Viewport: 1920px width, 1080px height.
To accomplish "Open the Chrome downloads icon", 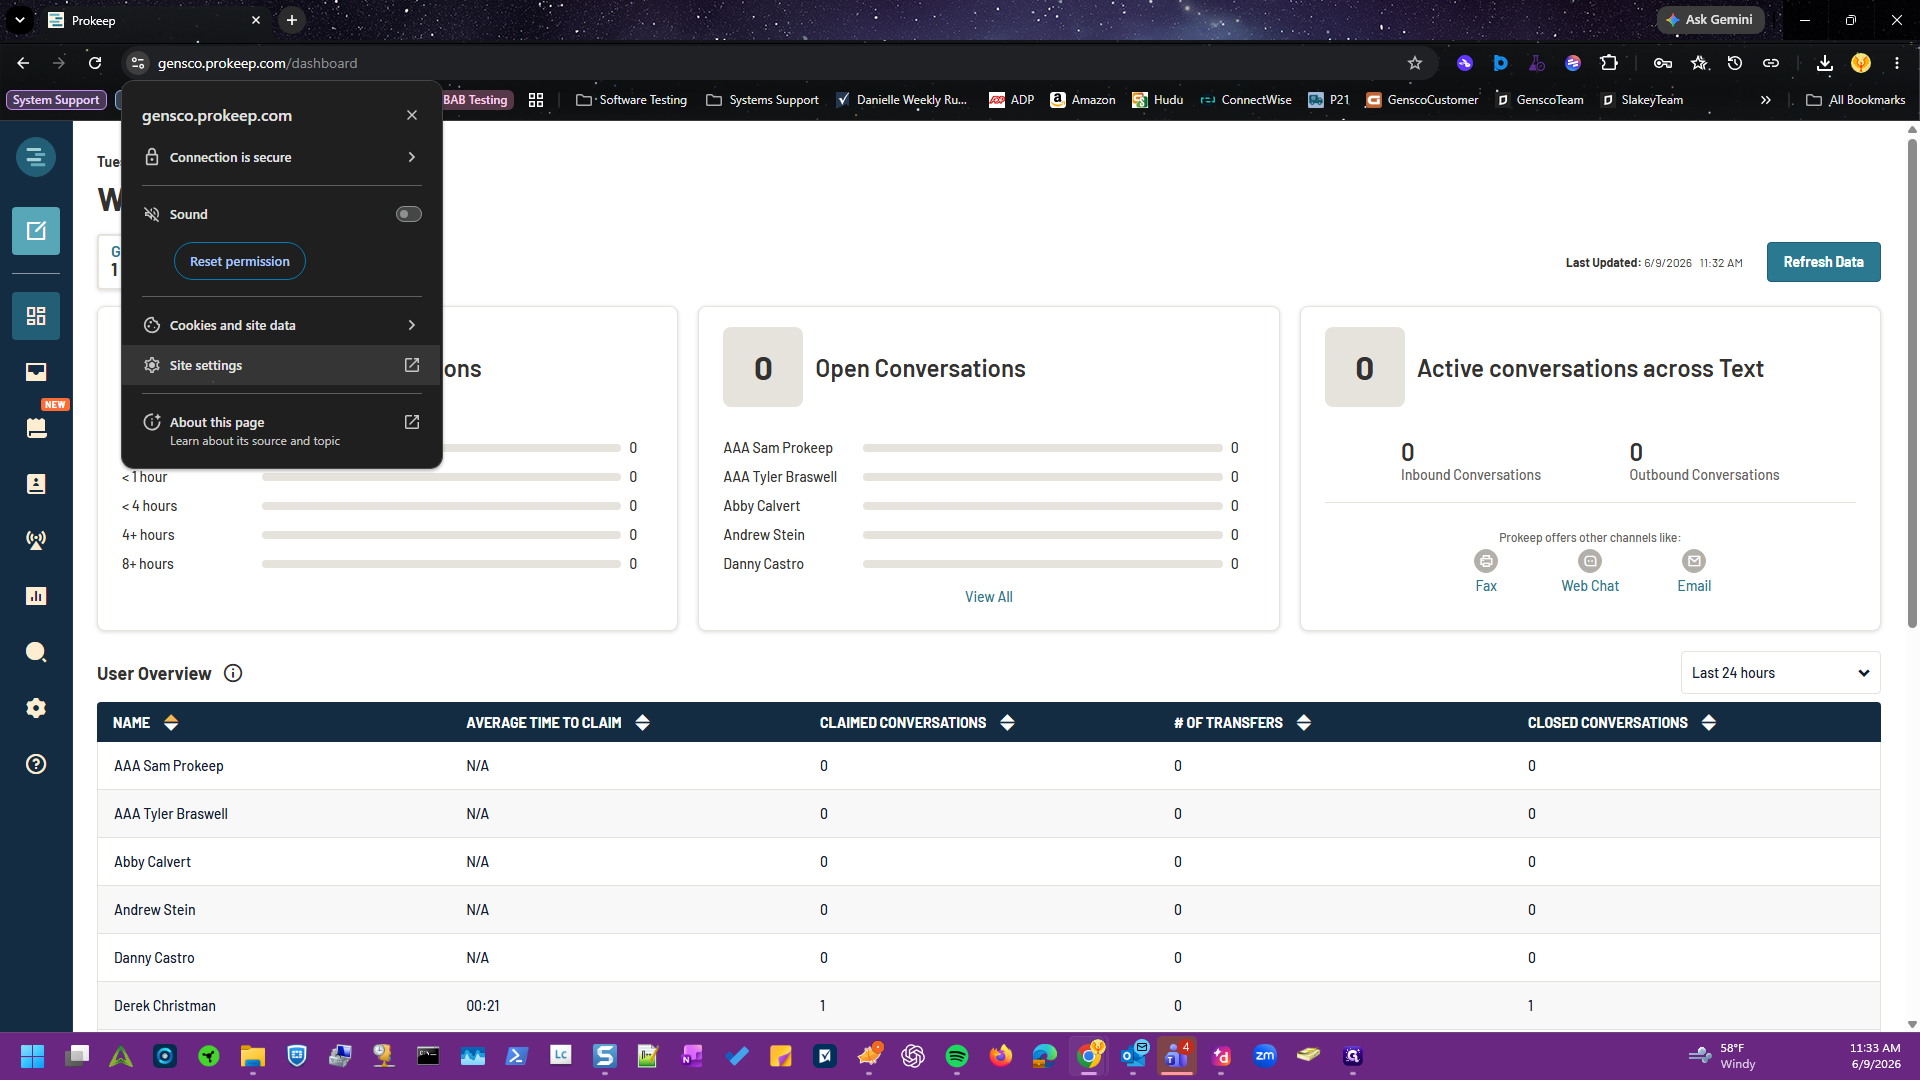I will point(1825,63).
